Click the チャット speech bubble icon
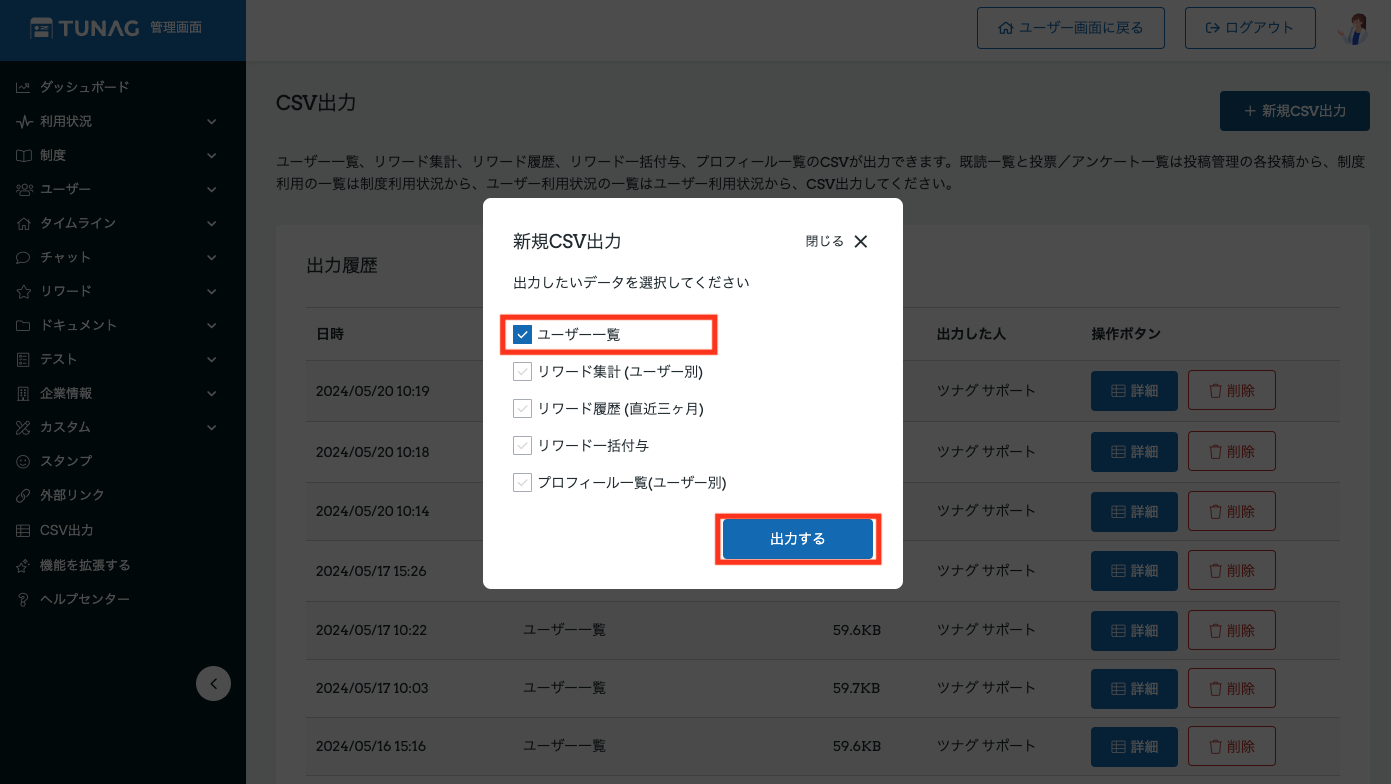Screen dimensions: 1391x784 point(23,258)
